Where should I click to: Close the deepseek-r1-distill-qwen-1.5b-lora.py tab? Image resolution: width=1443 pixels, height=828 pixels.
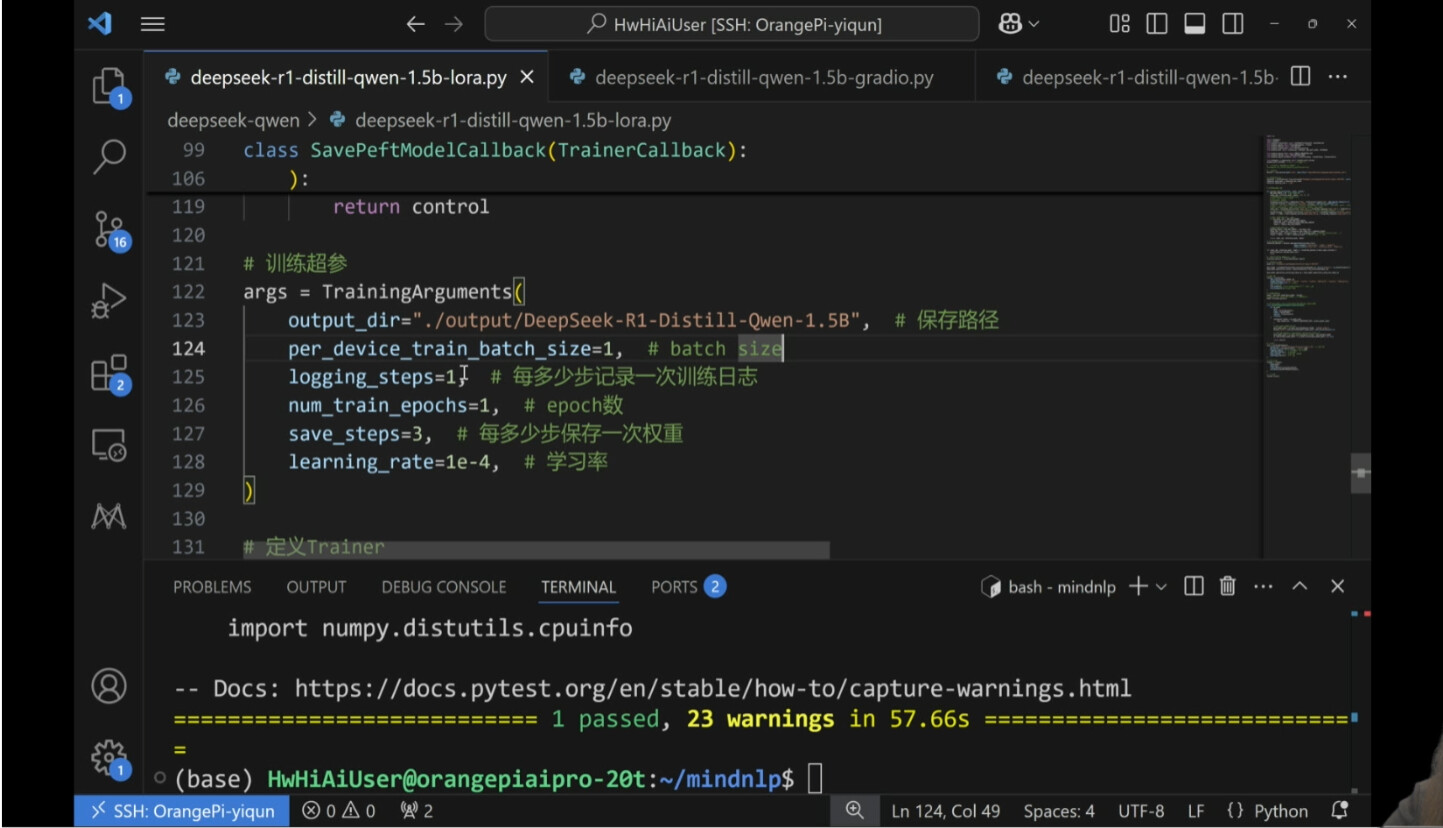tap(527, 77)
